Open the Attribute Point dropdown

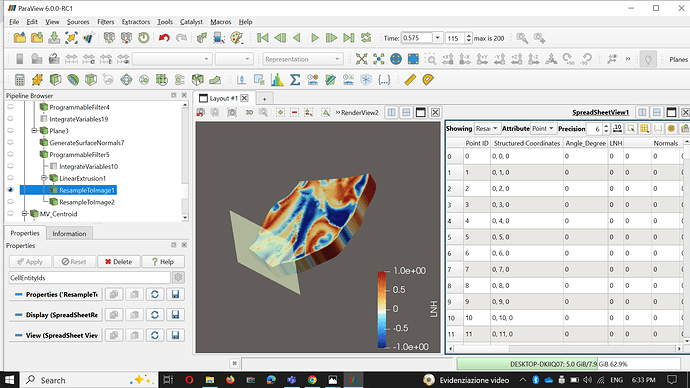tap(543, 128)
